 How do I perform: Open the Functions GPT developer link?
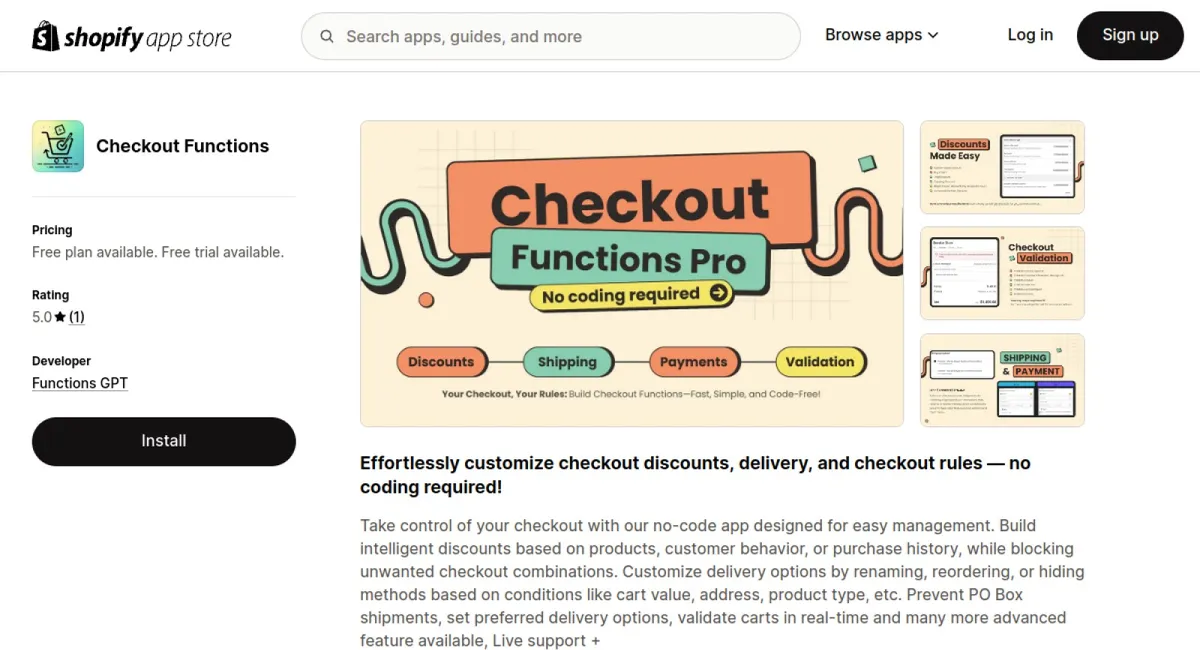coord(80,383)
